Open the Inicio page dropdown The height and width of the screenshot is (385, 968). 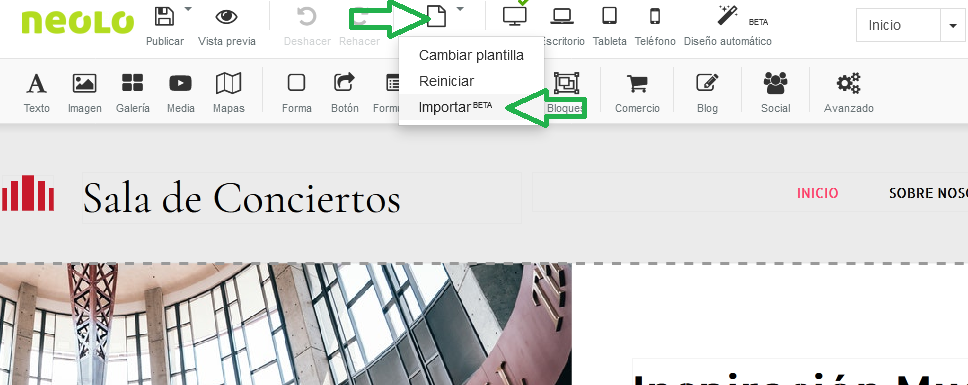911,25
